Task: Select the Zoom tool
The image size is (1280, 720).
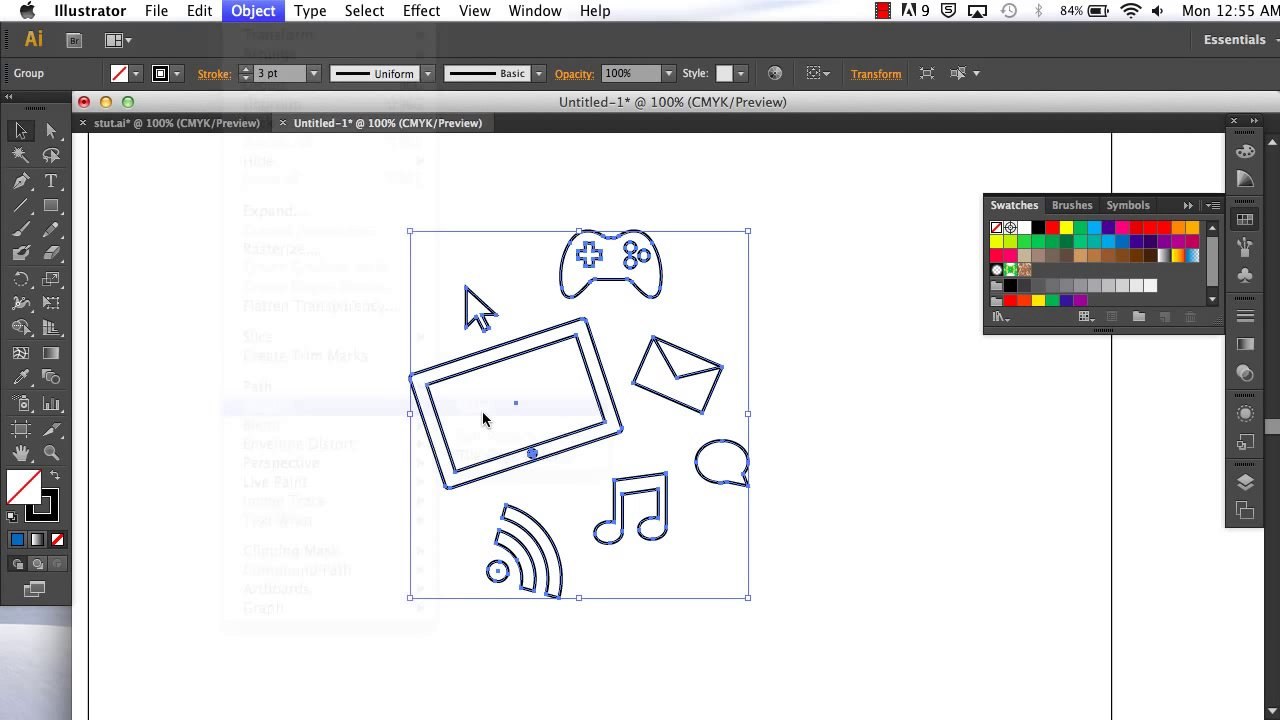Action: pyautogui.click(x=51, y=453)
